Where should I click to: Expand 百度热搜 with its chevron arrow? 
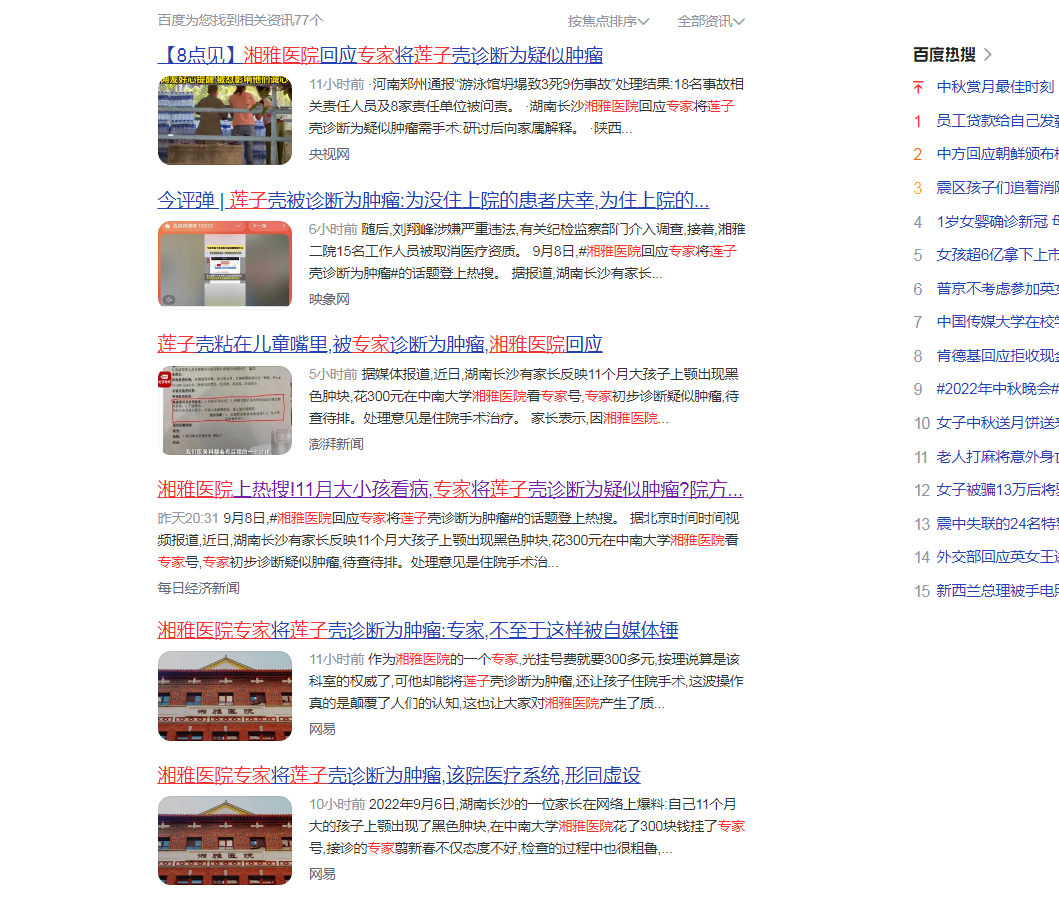point(988,54)
